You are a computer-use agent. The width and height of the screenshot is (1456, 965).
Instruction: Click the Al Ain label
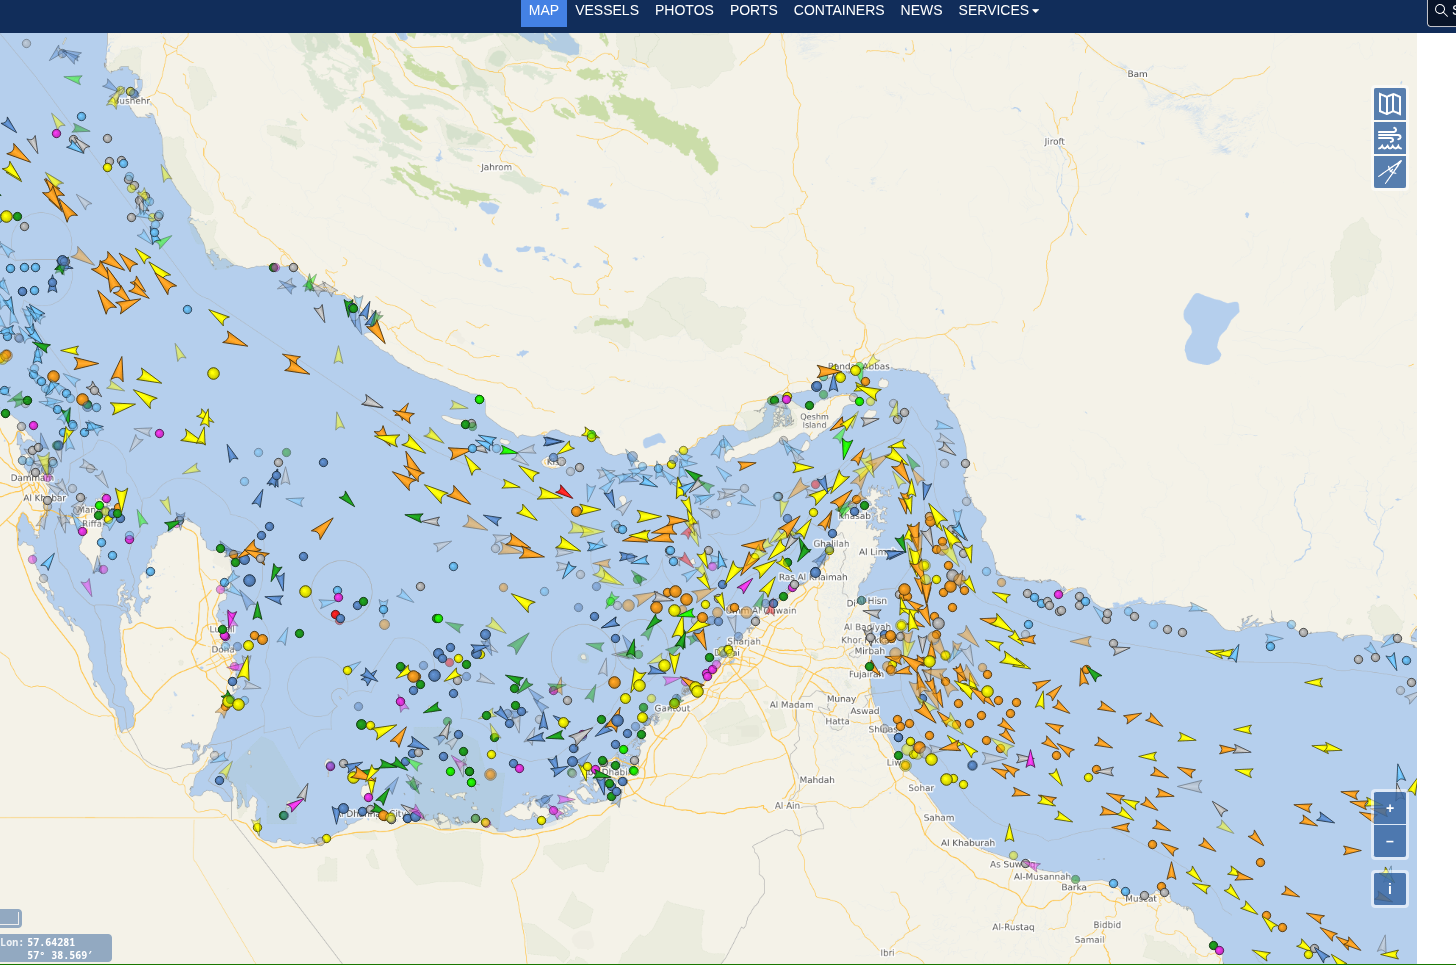point(787,805)
